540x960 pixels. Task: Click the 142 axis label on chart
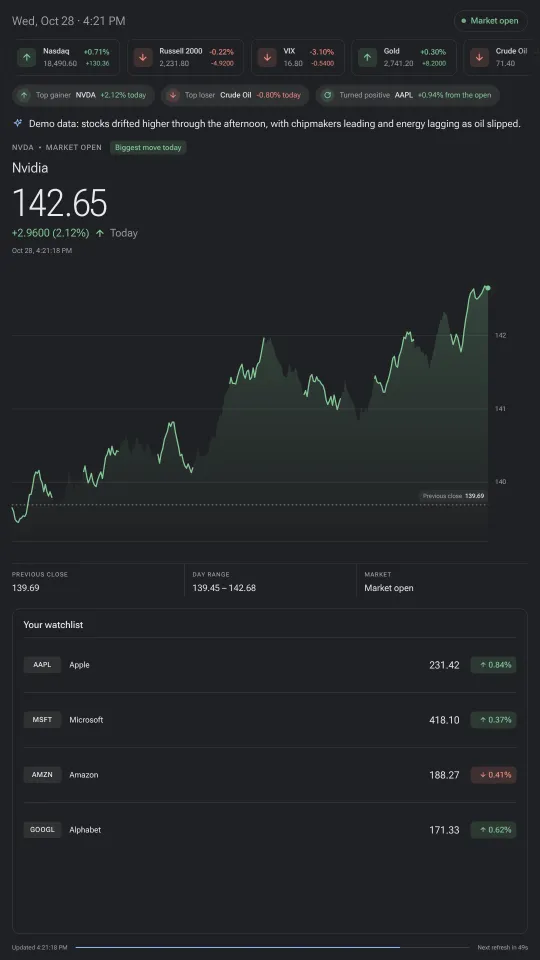point(501,336)
